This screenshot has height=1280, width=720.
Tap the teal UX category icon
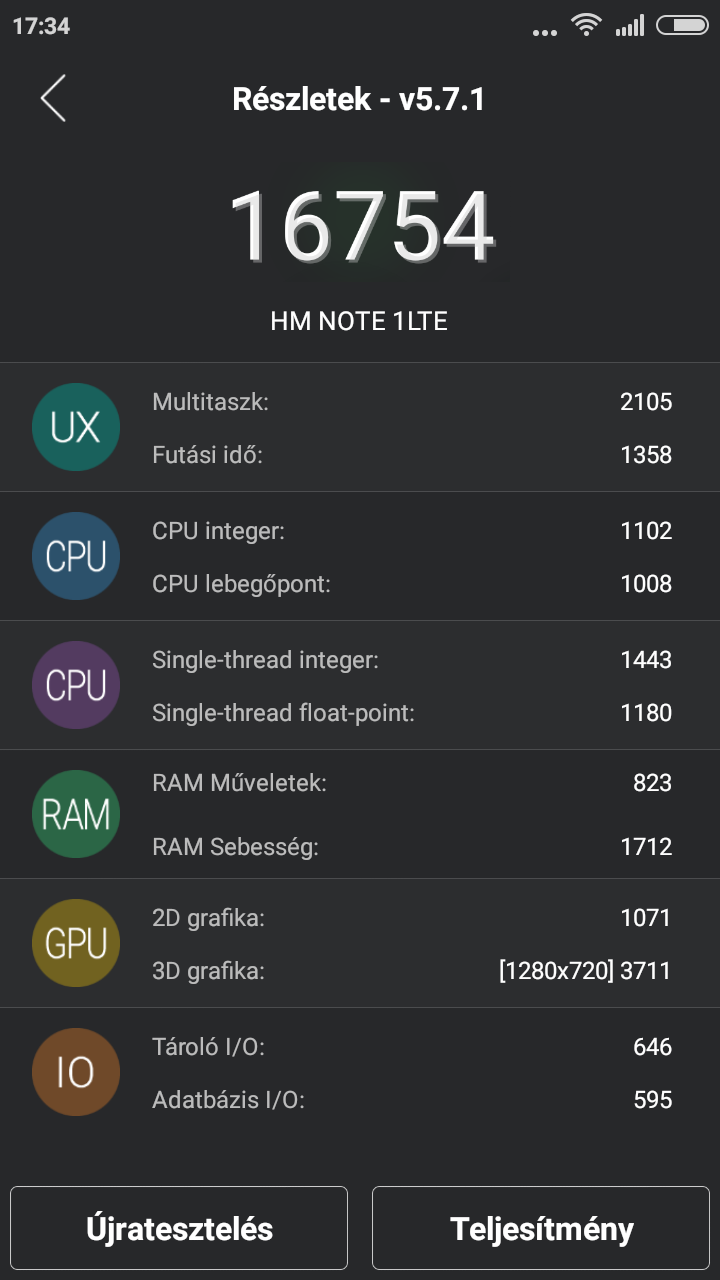coord(76,428)
